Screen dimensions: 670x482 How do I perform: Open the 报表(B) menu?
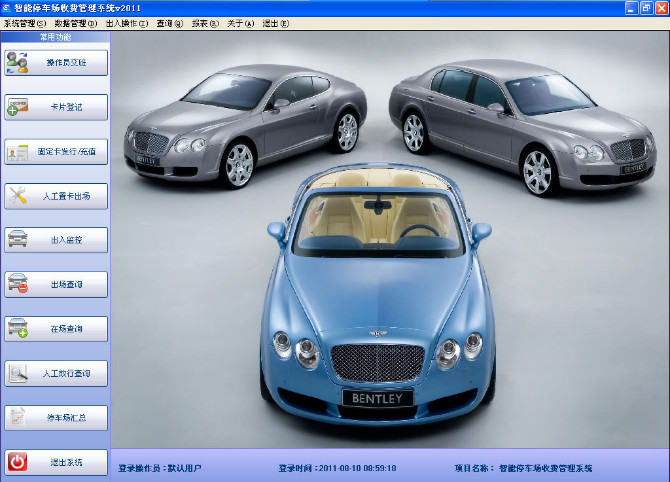click(205, 24)
